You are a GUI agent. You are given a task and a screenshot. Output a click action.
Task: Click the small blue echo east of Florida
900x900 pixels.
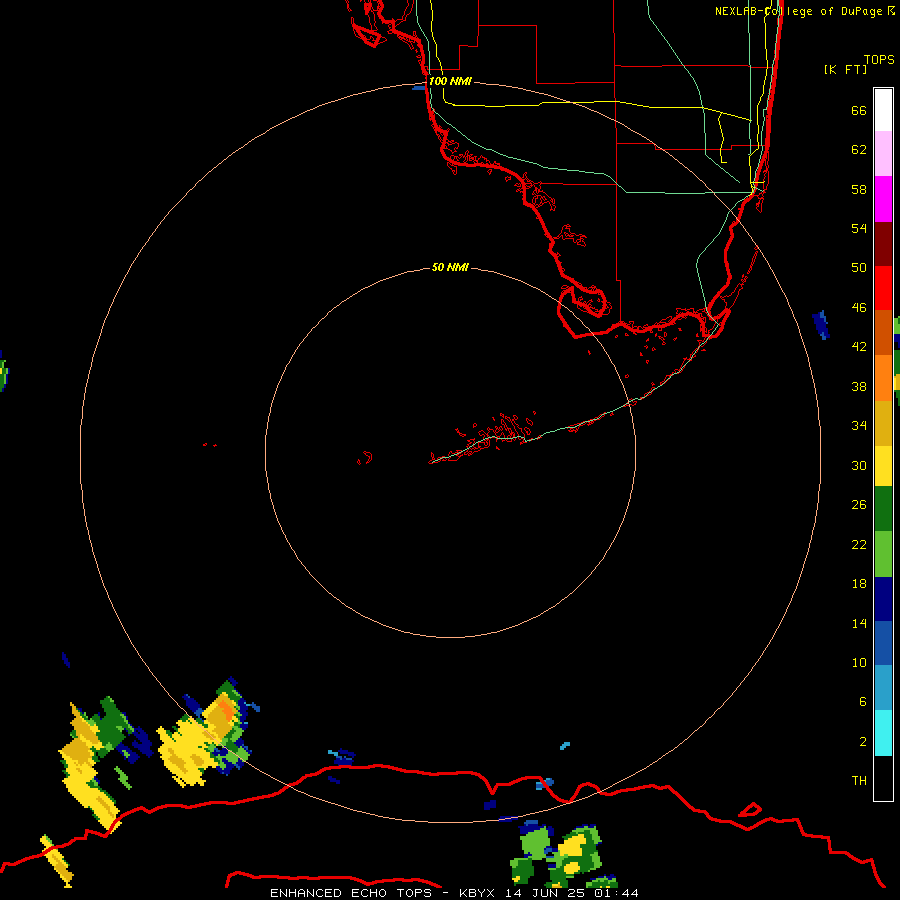tap(821, 324)
